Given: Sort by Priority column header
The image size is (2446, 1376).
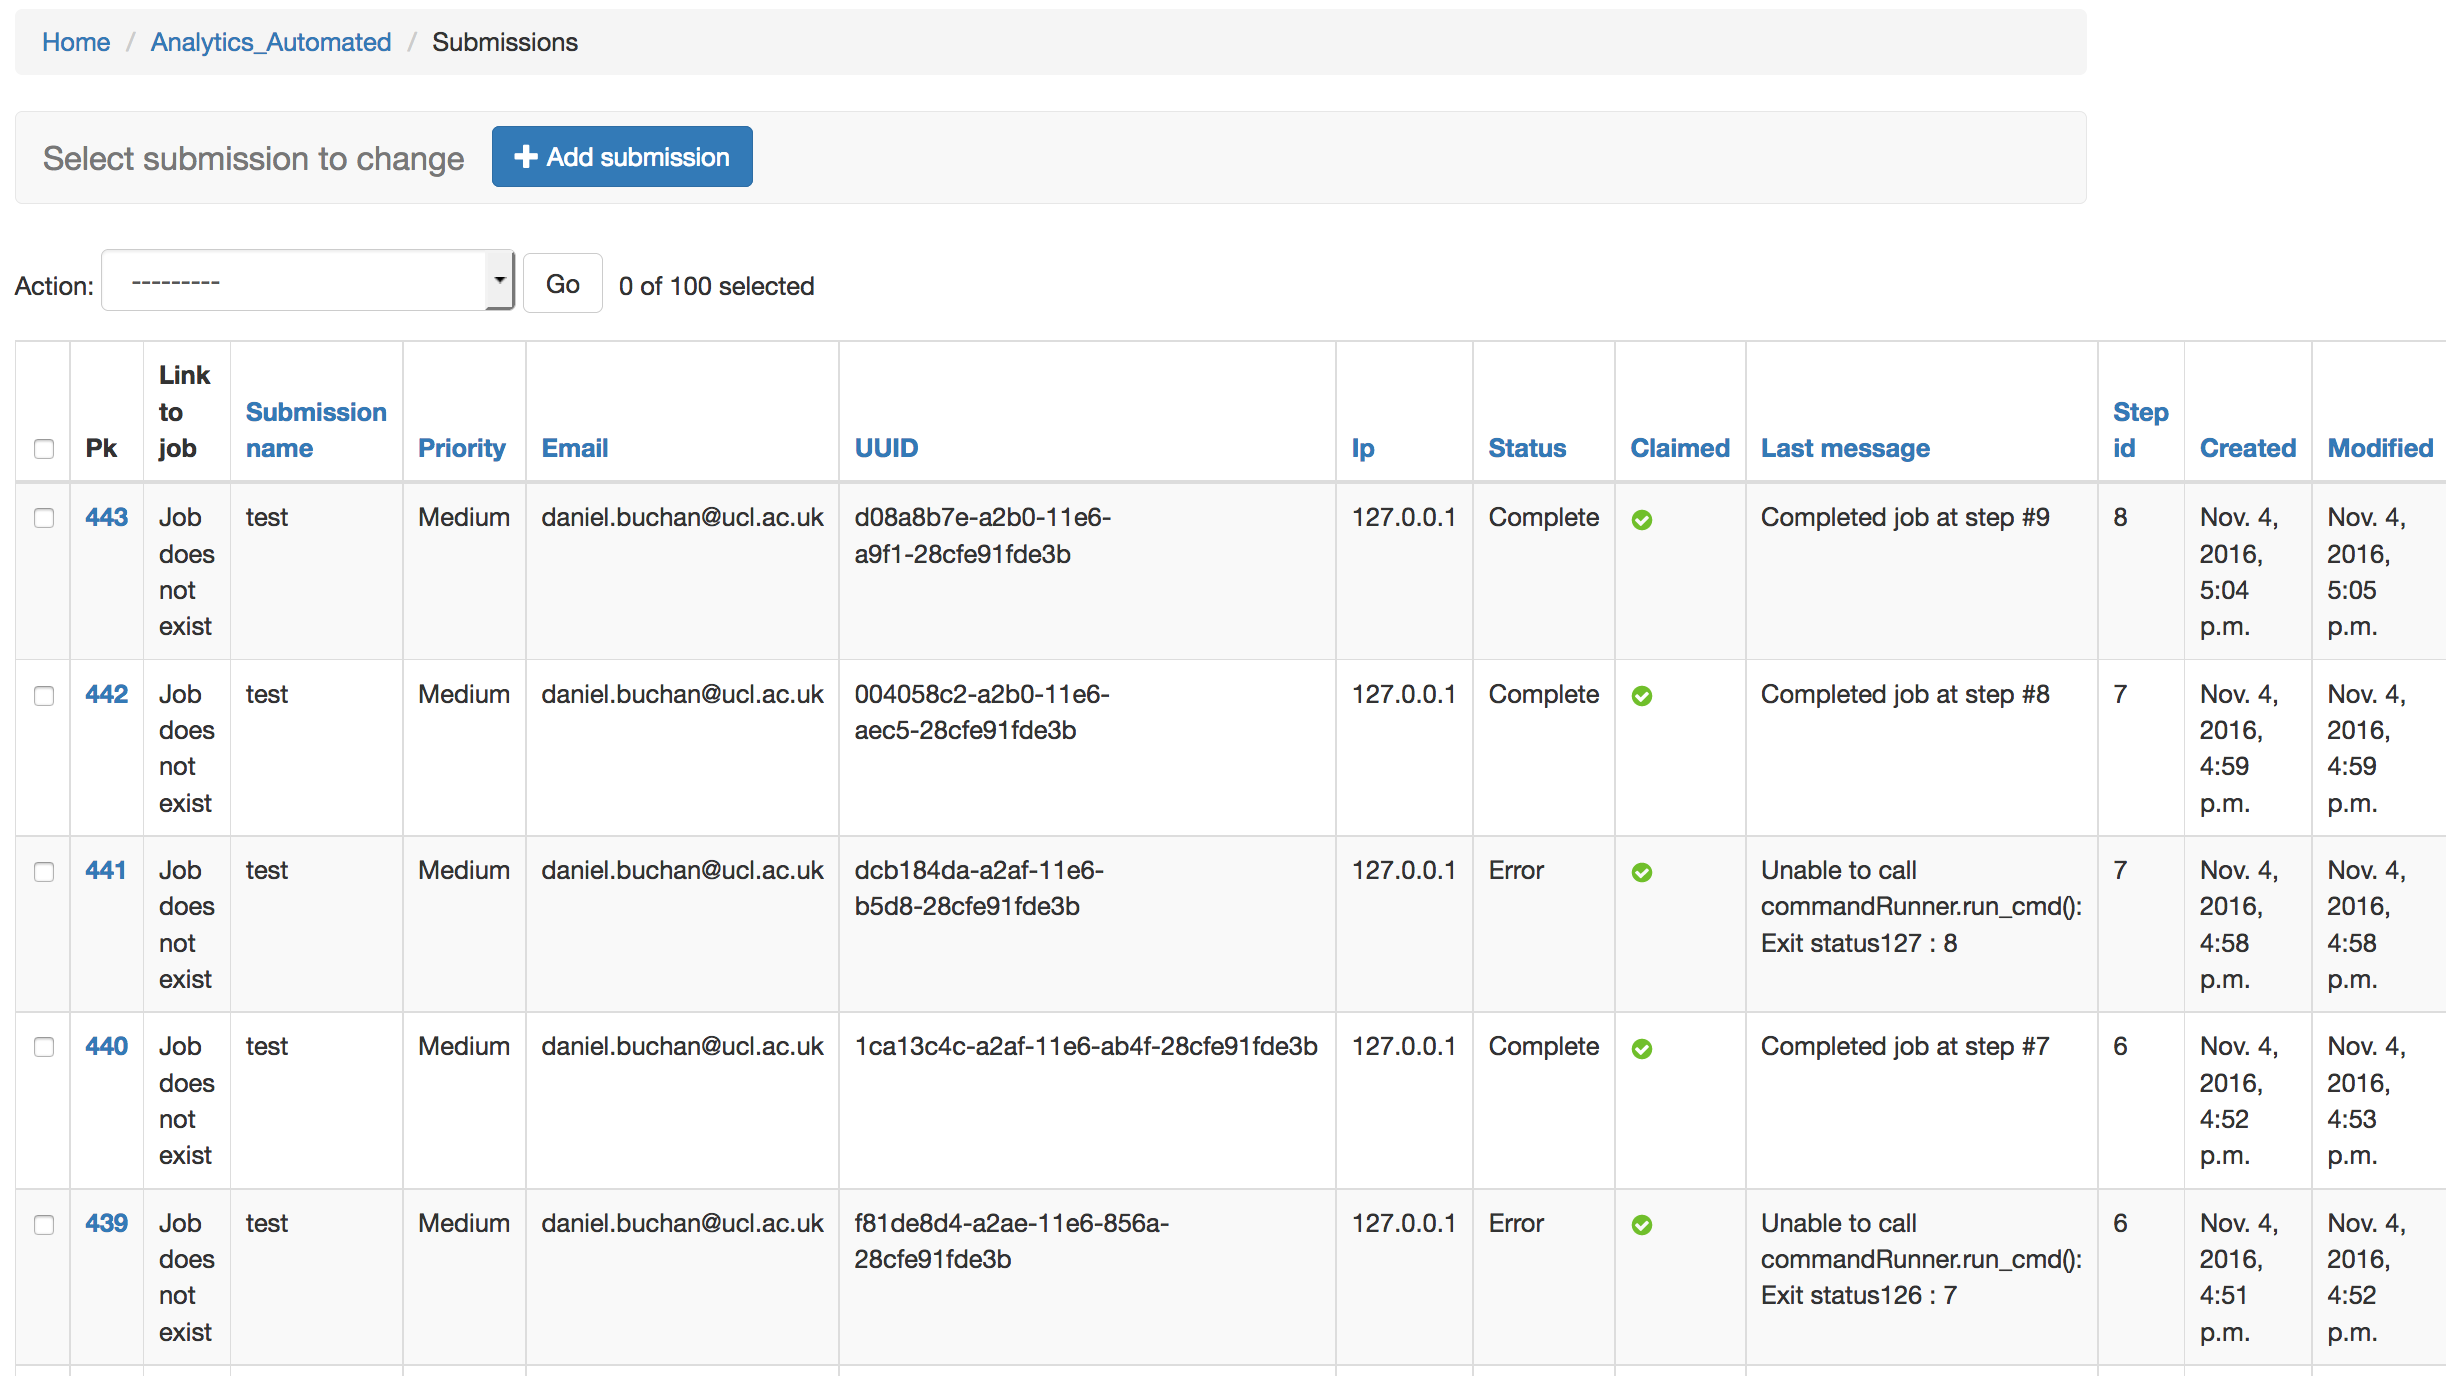Looking at the screenshot, I should 462,448.
